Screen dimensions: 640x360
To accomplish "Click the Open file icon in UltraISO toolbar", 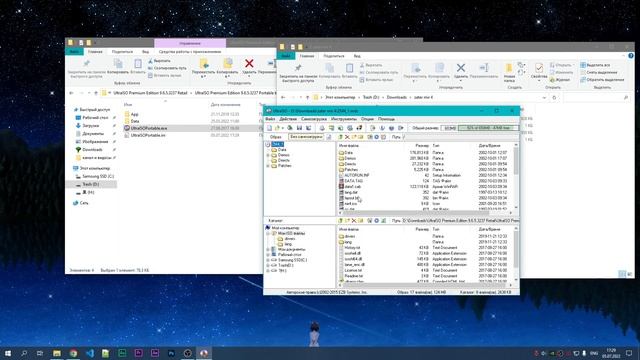I will 277,128.
